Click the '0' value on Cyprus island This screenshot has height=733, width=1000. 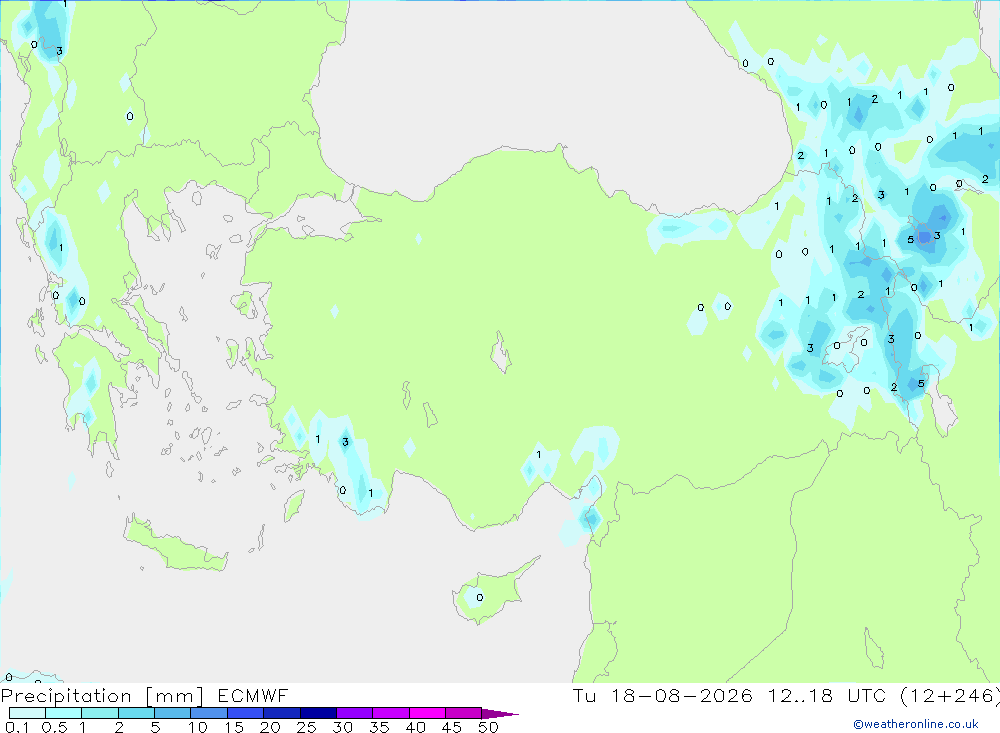[x=480, y=598]
